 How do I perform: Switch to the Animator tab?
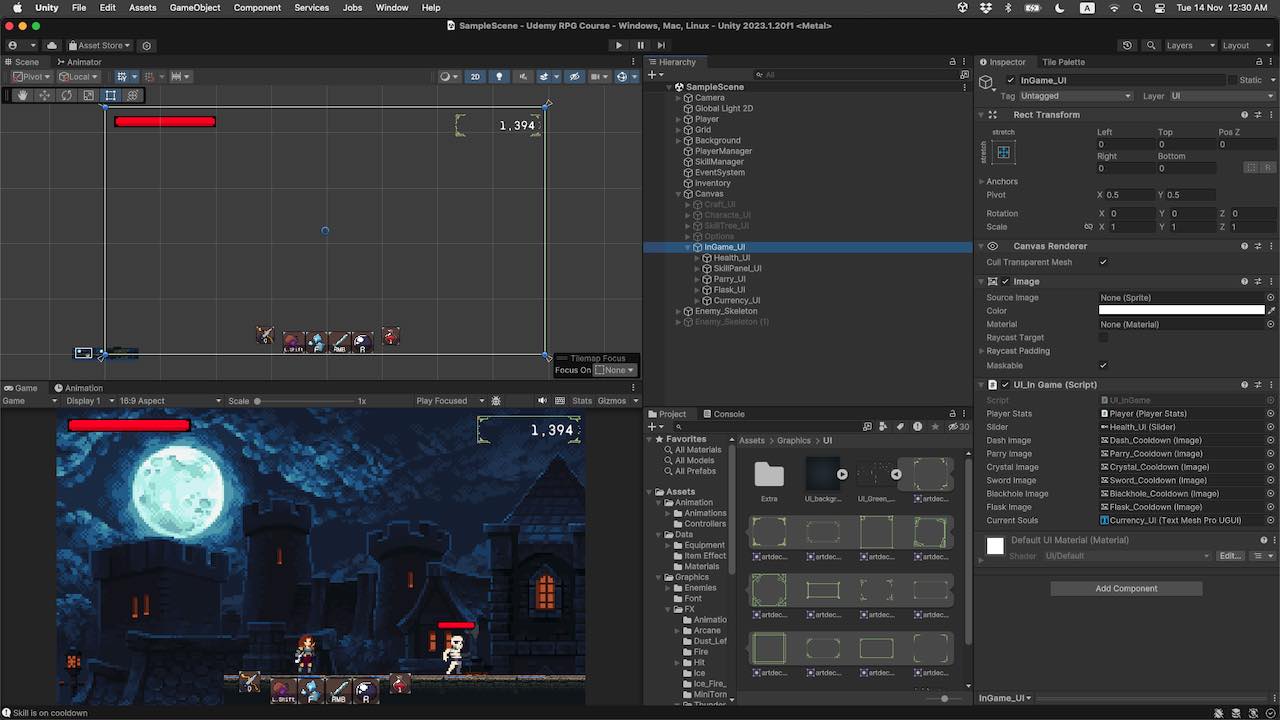click(78, 62)
